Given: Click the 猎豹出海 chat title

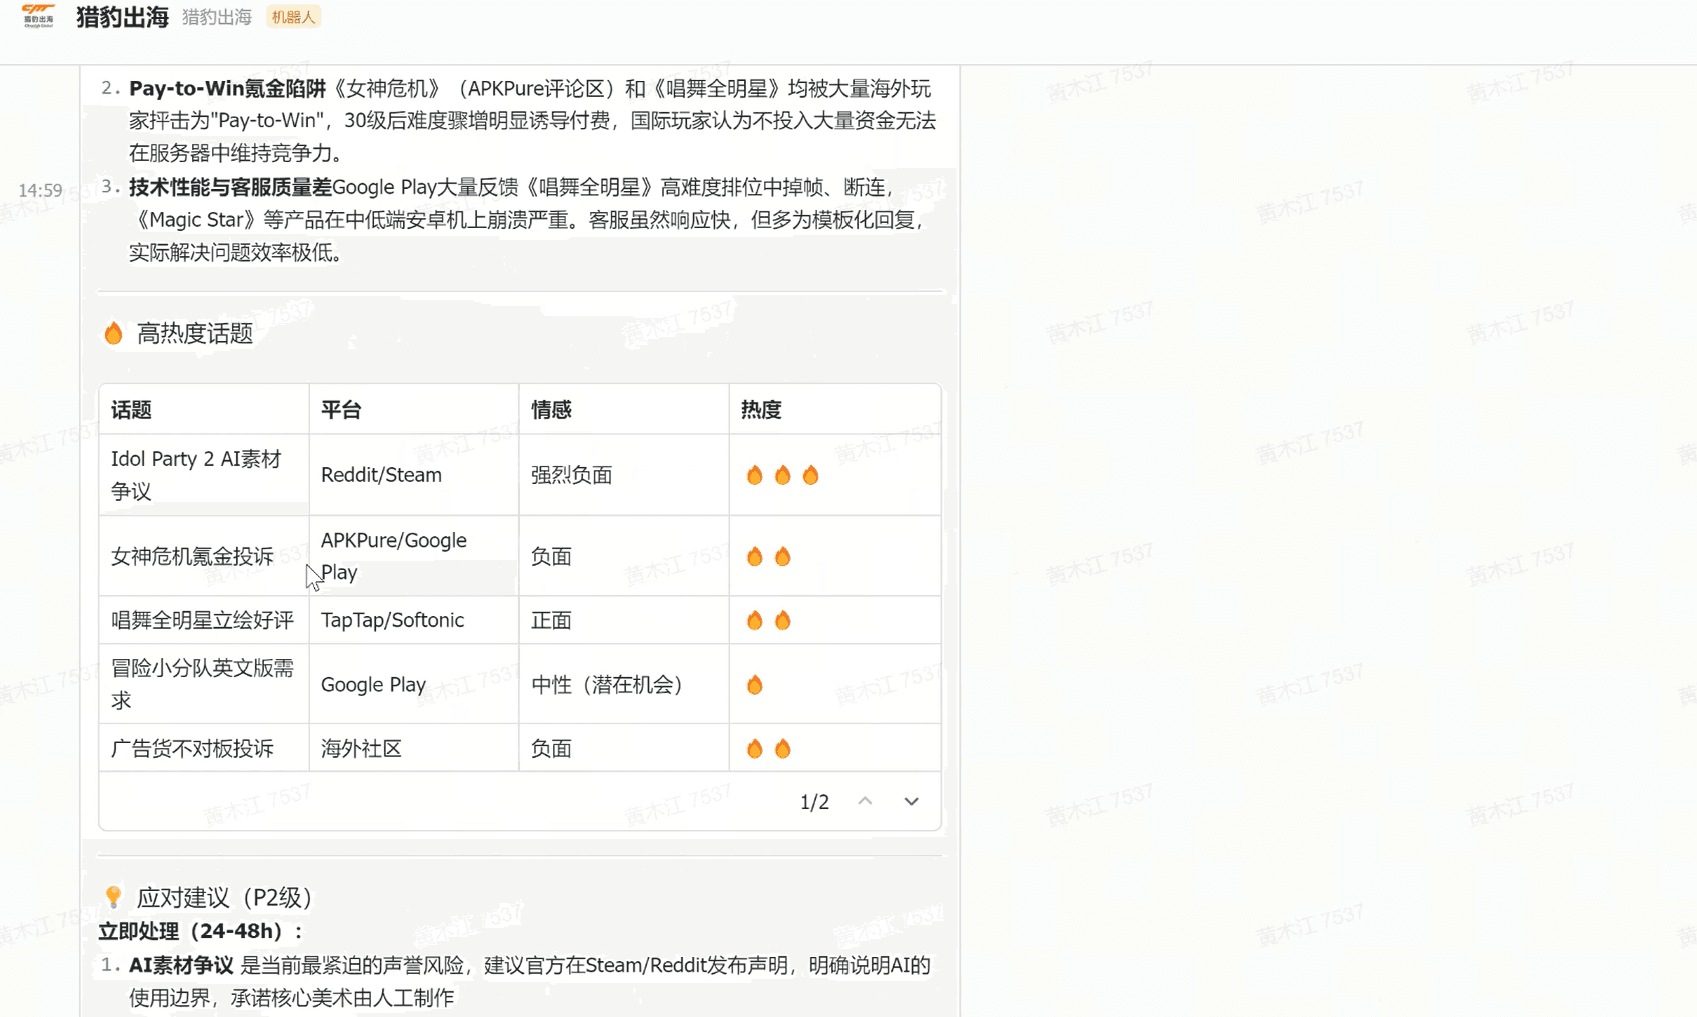Looking at the screenshot, I should tap(122, 17).
